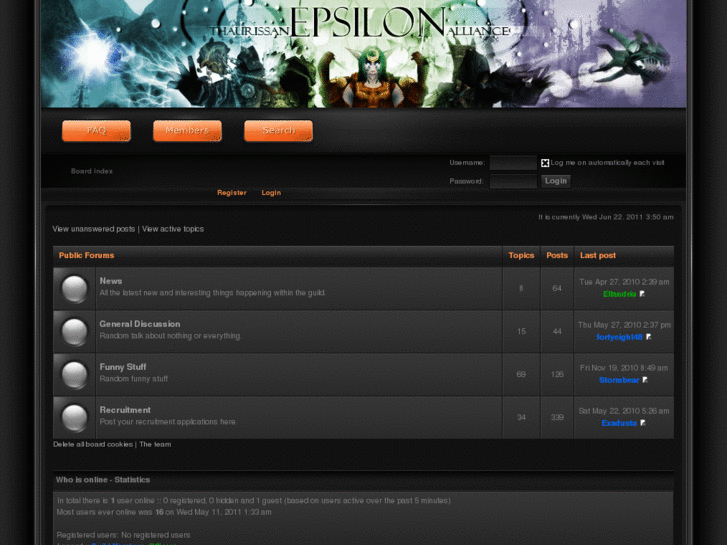
Task: Click the Board index breadcrumb link
Action: coord(92,171)
